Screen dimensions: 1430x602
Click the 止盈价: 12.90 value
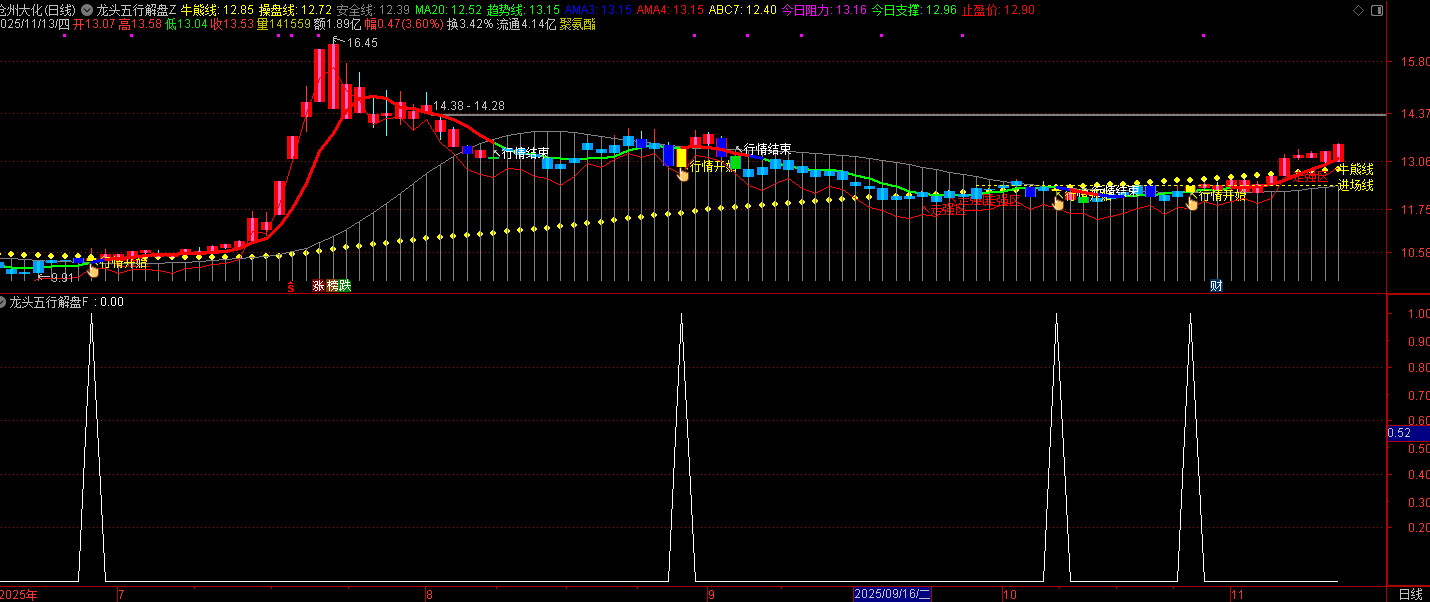pos(998,9)
